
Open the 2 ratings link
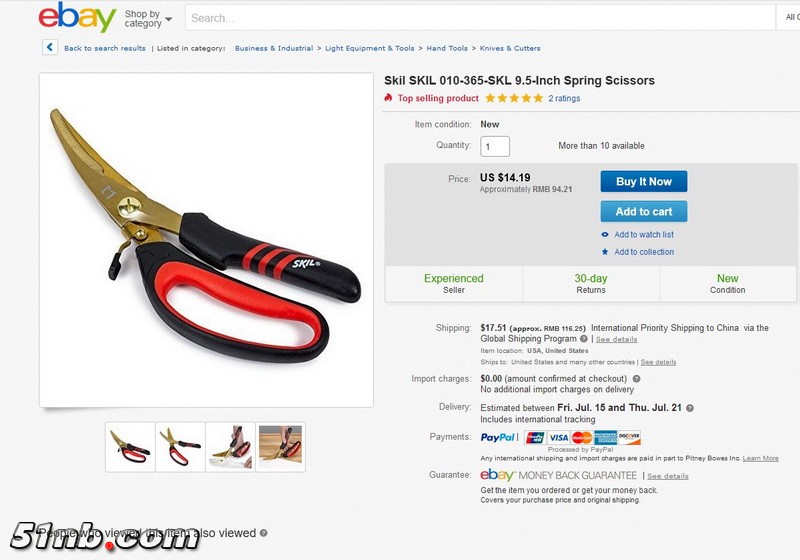coord(564,98)
